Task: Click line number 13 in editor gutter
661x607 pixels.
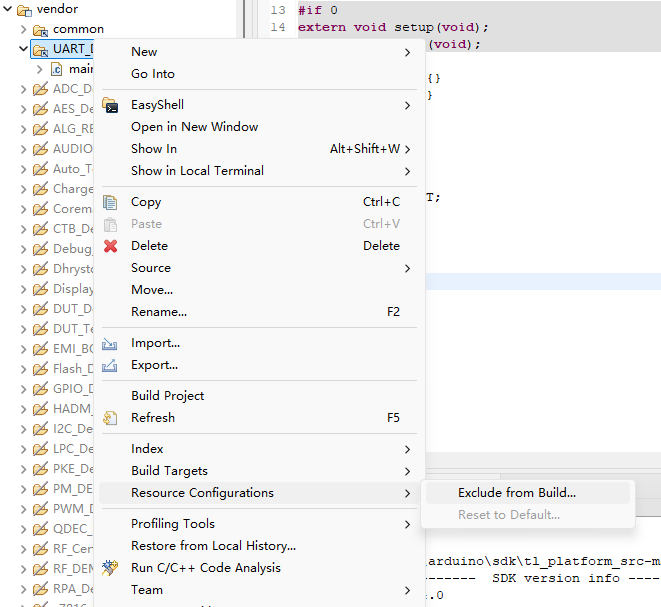Action: pyautogui.click(x=278, y=10)
